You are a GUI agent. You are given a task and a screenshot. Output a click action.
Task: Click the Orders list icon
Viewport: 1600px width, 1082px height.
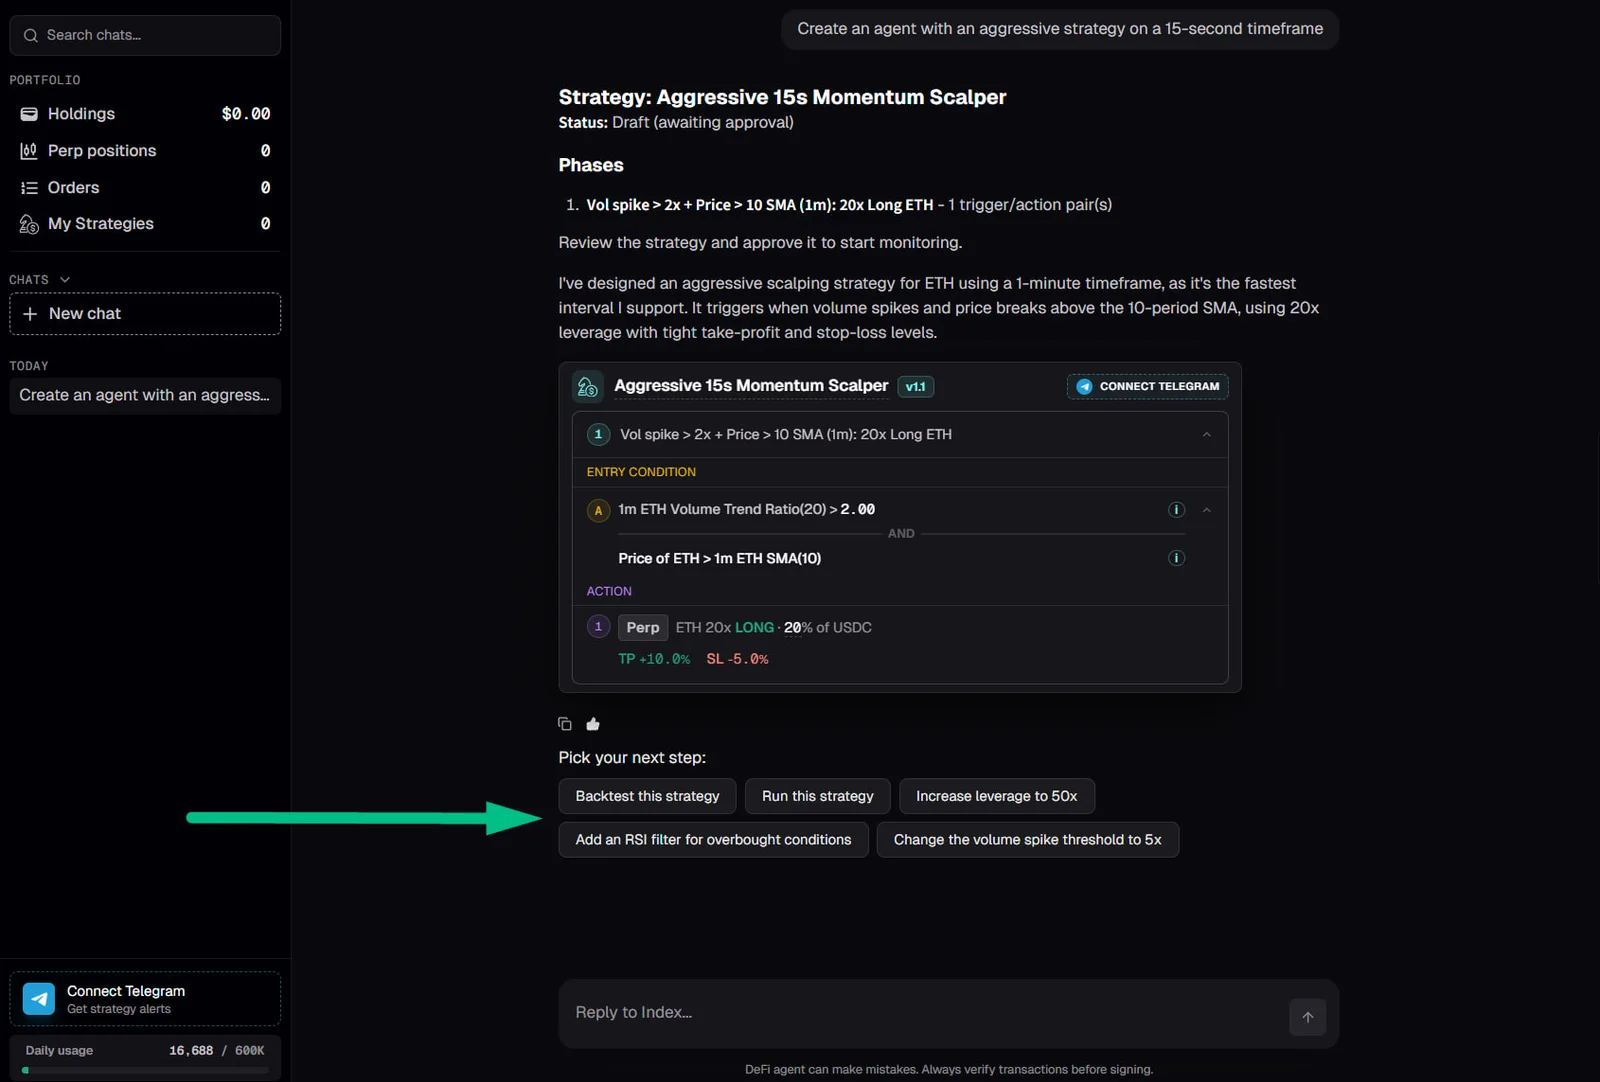(x=29, y=188)
